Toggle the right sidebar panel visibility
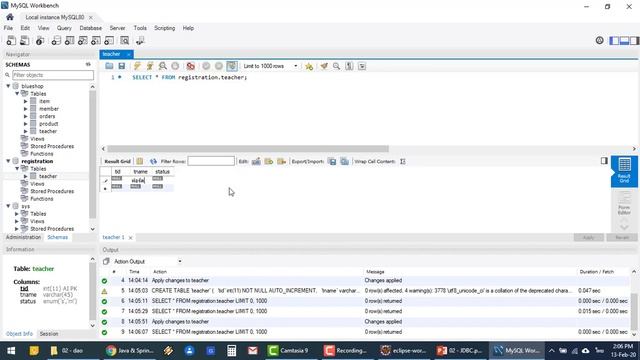 pos(634,40)
